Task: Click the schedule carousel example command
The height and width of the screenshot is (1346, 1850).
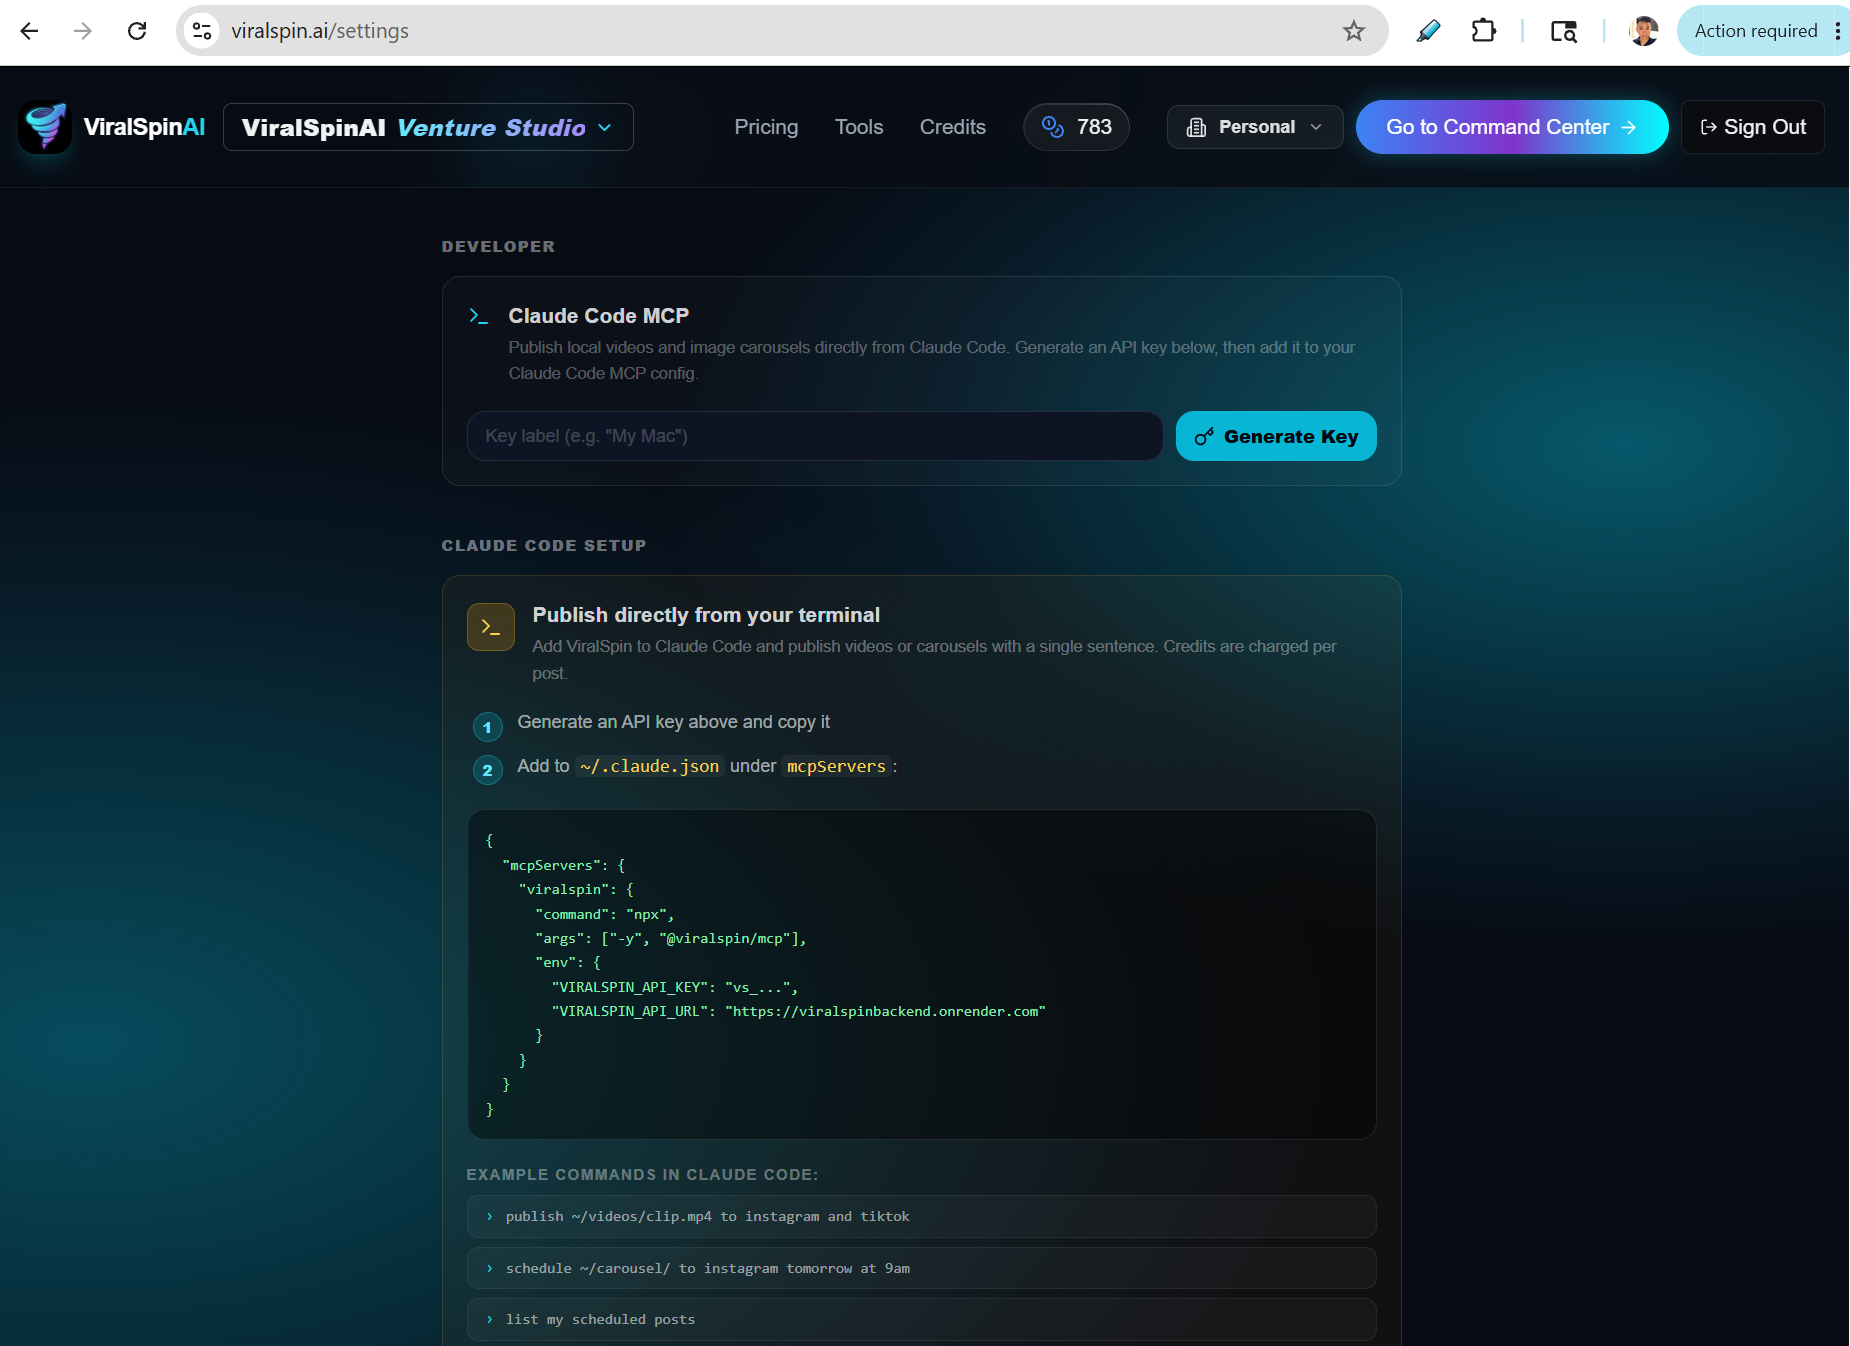Action: coord(921,1268)
